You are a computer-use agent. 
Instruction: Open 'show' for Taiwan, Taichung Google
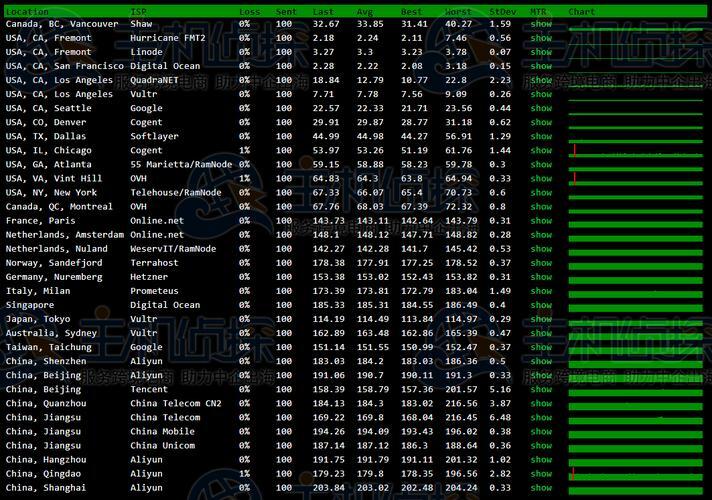click(x=541, y=348)
